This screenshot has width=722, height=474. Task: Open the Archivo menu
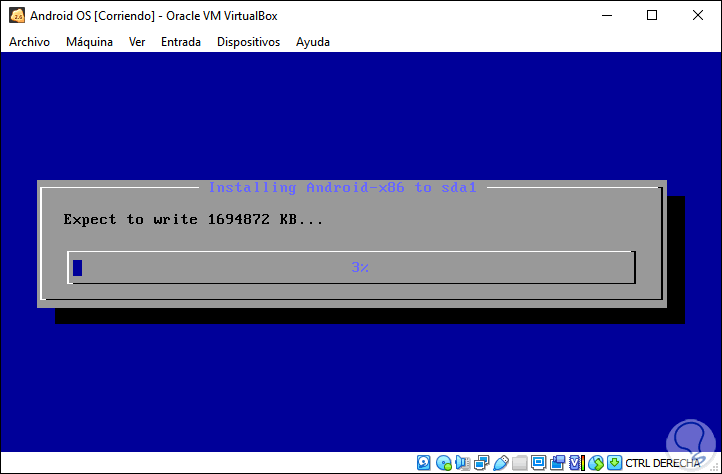(x=29, y=42)
